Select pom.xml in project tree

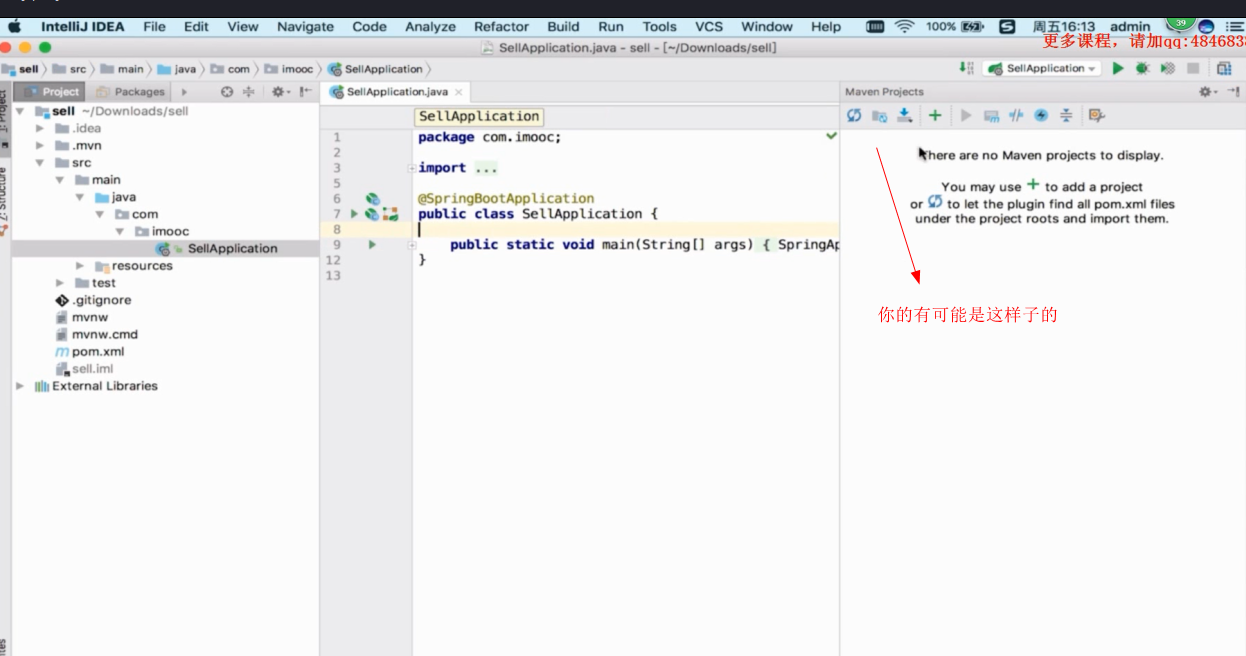(90, 352)
